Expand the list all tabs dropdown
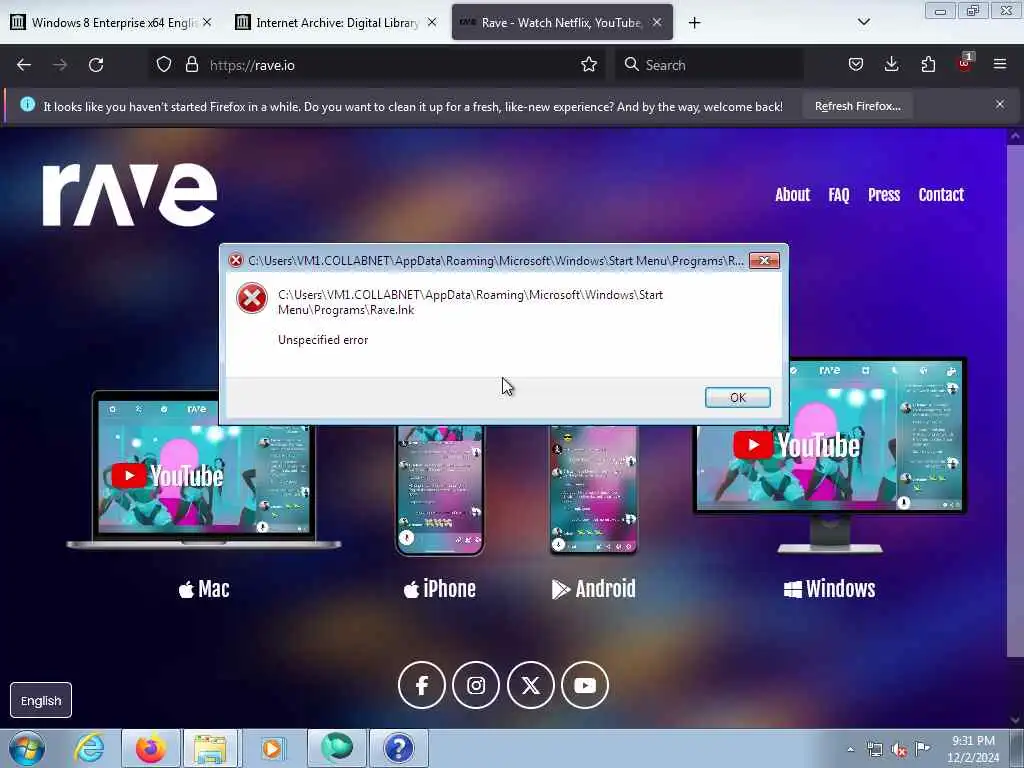Image resolution: width=1024 pixels, height=768 pixels. pyautogui.click(x=863, y=22)
